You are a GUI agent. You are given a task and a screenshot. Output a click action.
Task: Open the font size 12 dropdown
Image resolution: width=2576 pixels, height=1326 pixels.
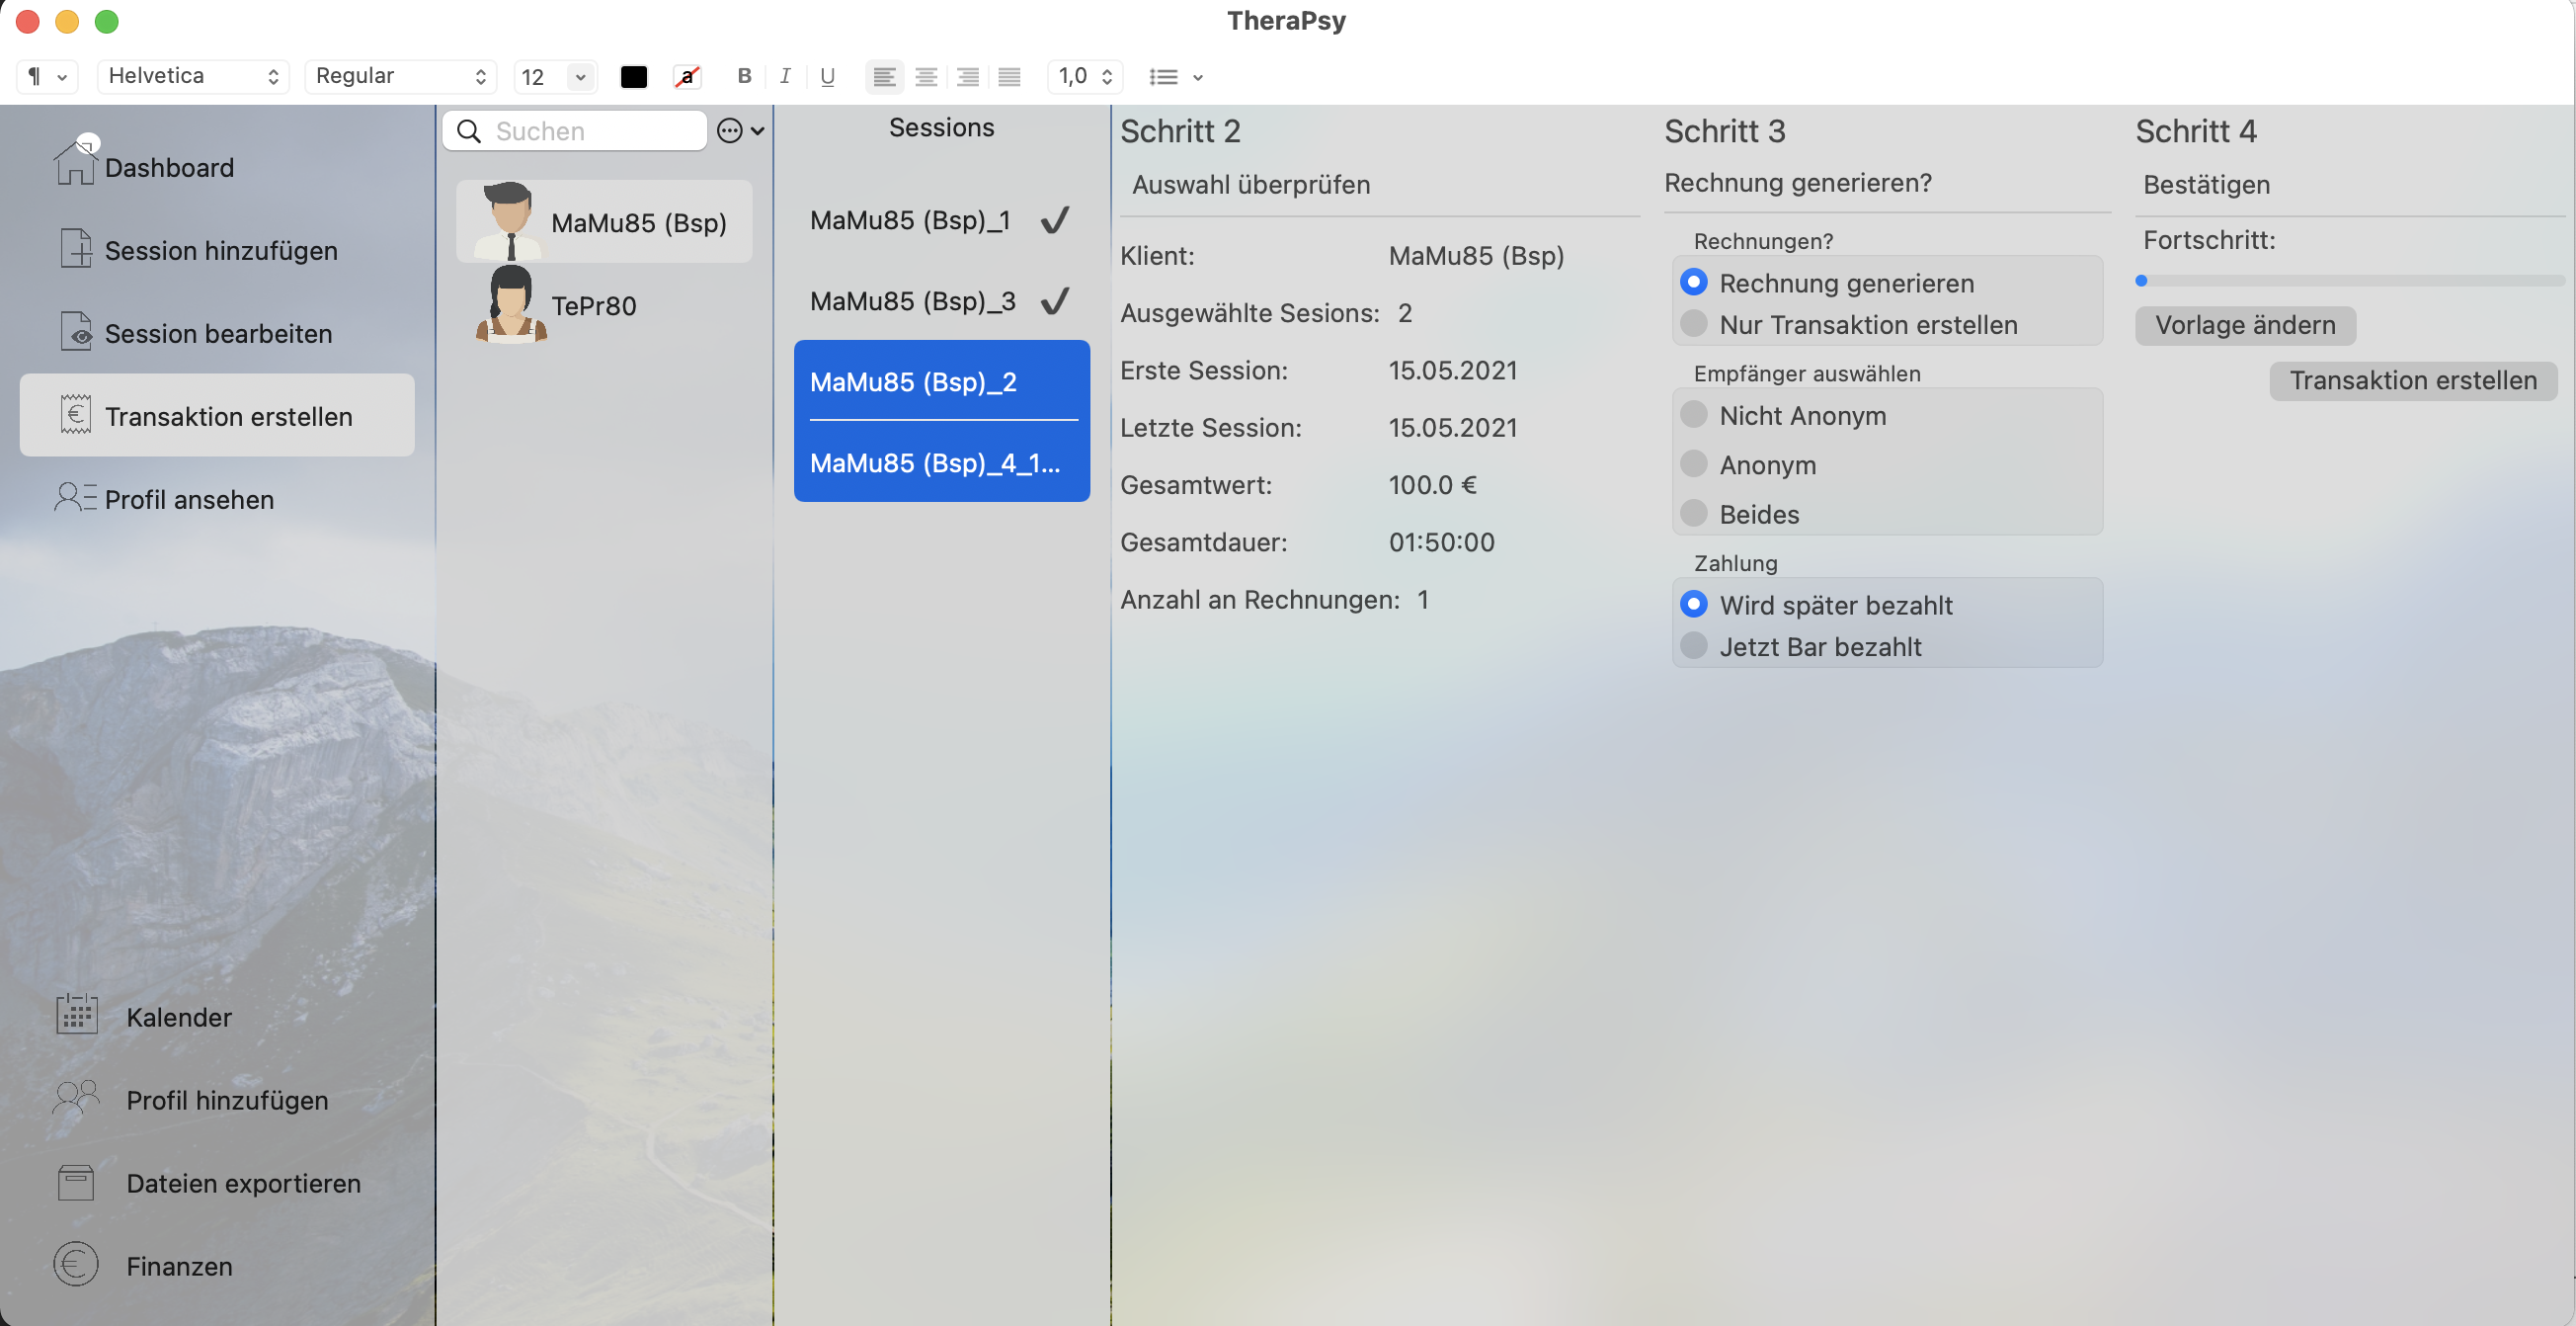(x=580, y=76)
